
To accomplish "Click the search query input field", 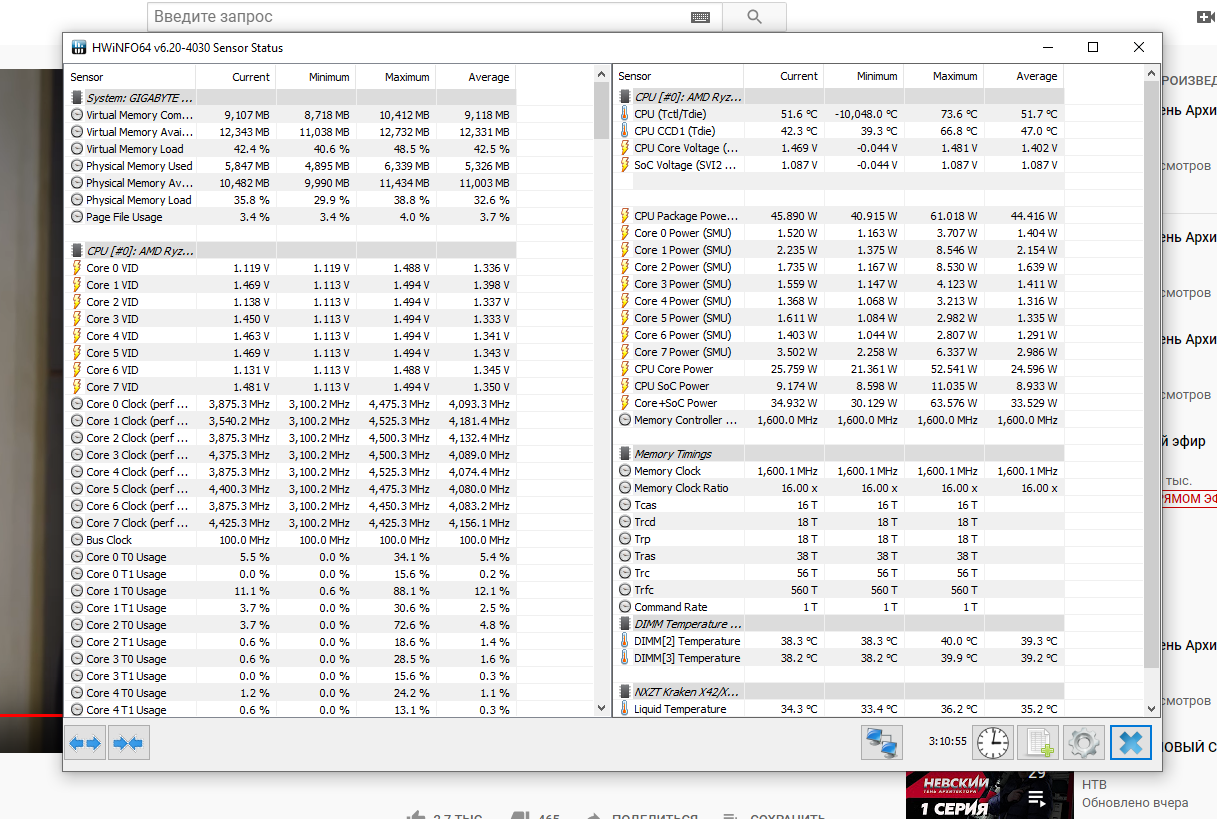I will (420, 17).
